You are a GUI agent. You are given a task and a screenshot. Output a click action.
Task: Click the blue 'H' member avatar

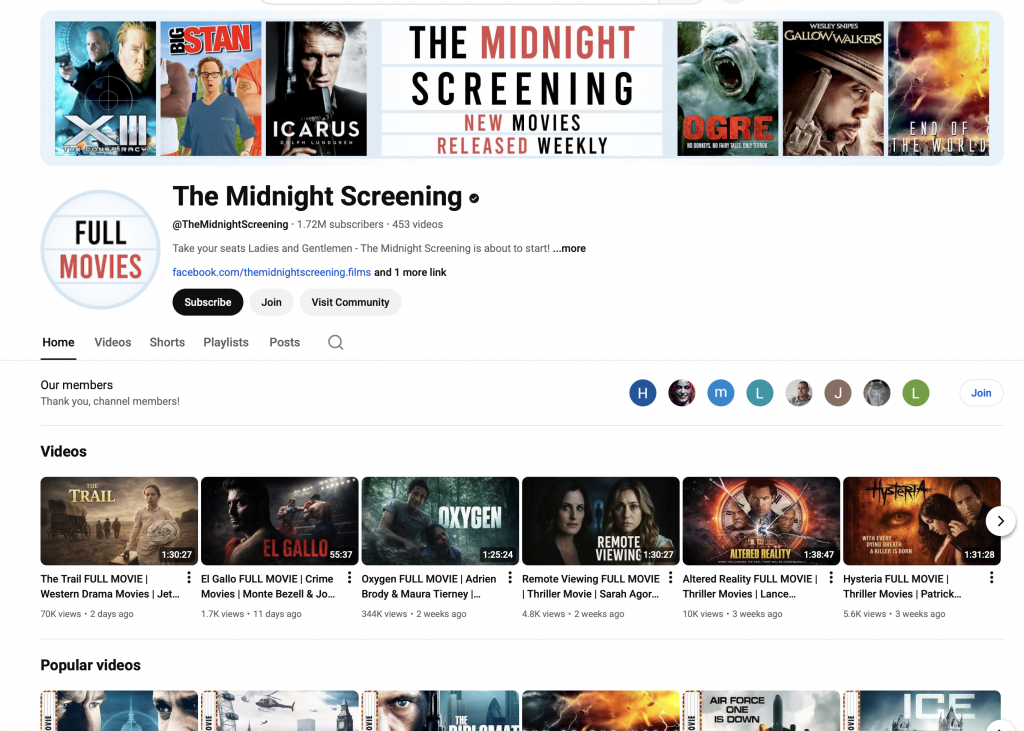tap(642, 393)
